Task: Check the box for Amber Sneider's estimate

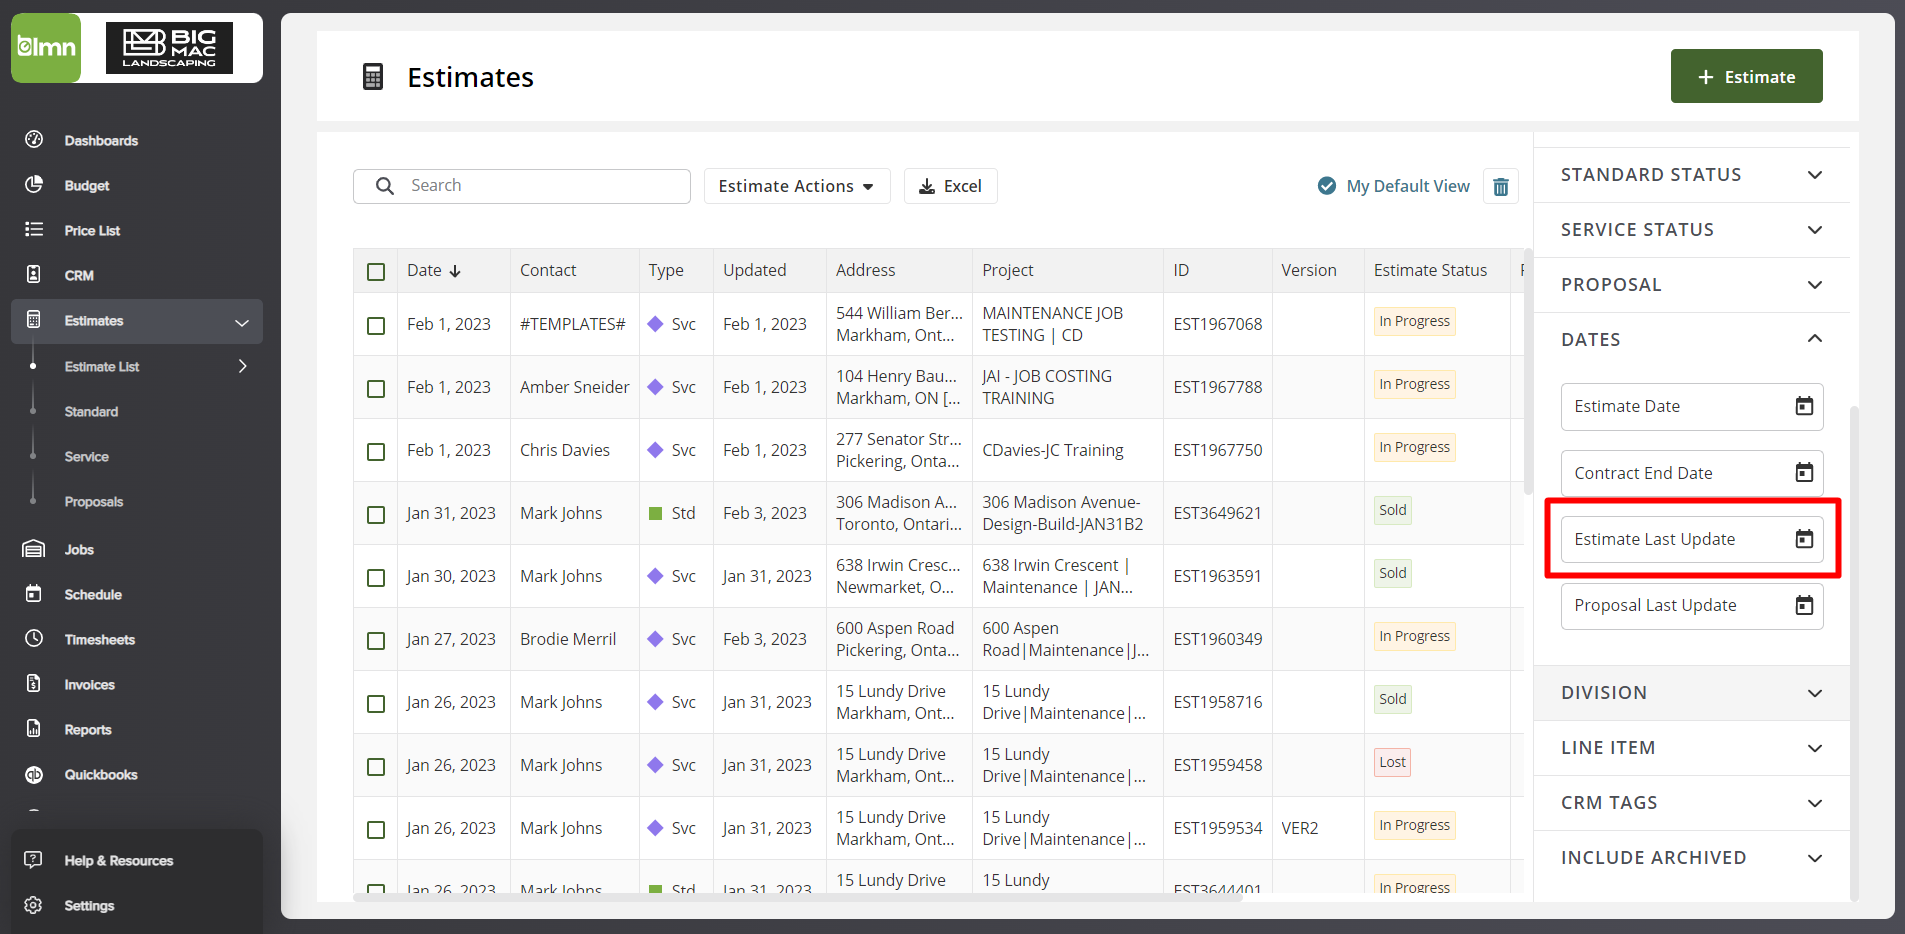Action: [x=376, y=388]
